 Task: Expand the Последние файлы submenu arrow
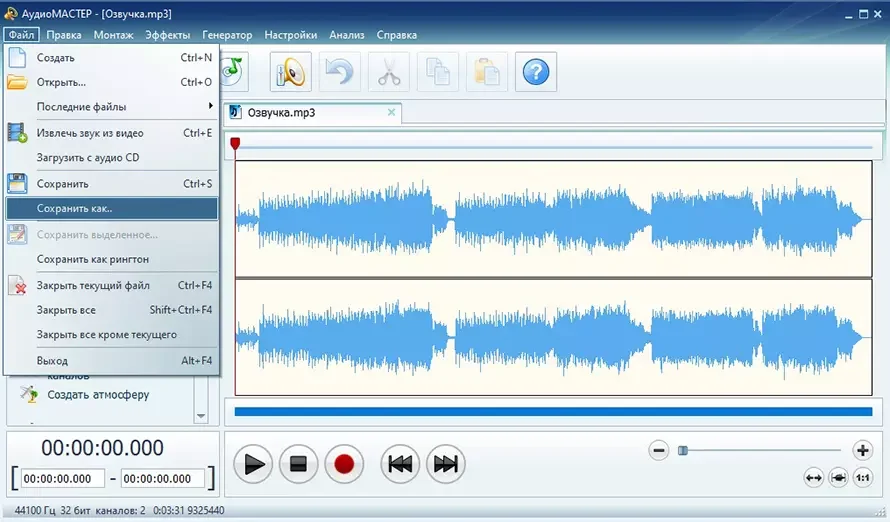(x=211, y=106)
